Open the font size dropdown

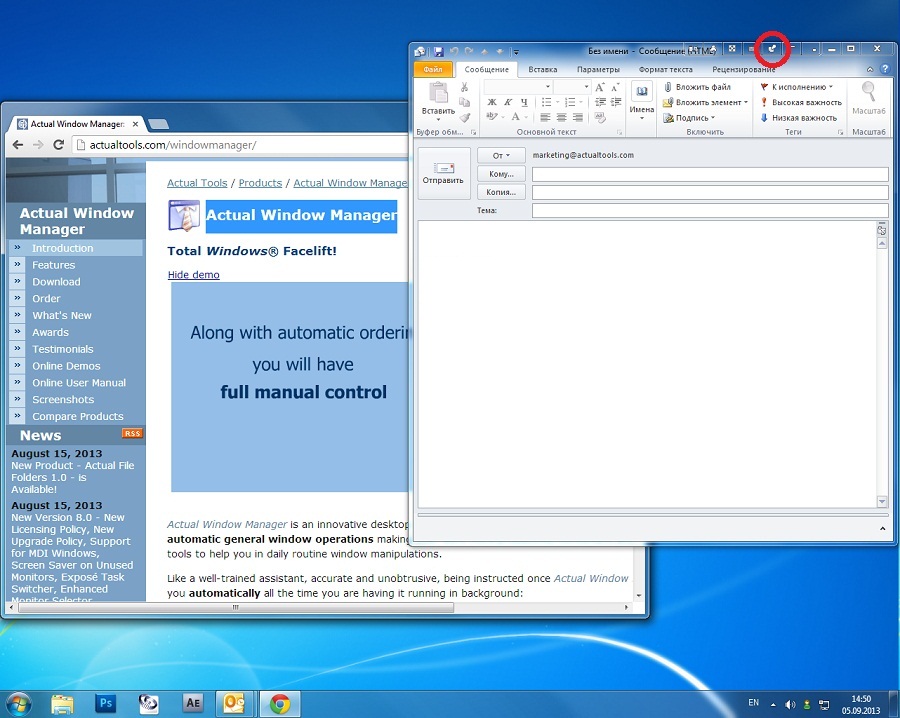(x=586, y=87)
